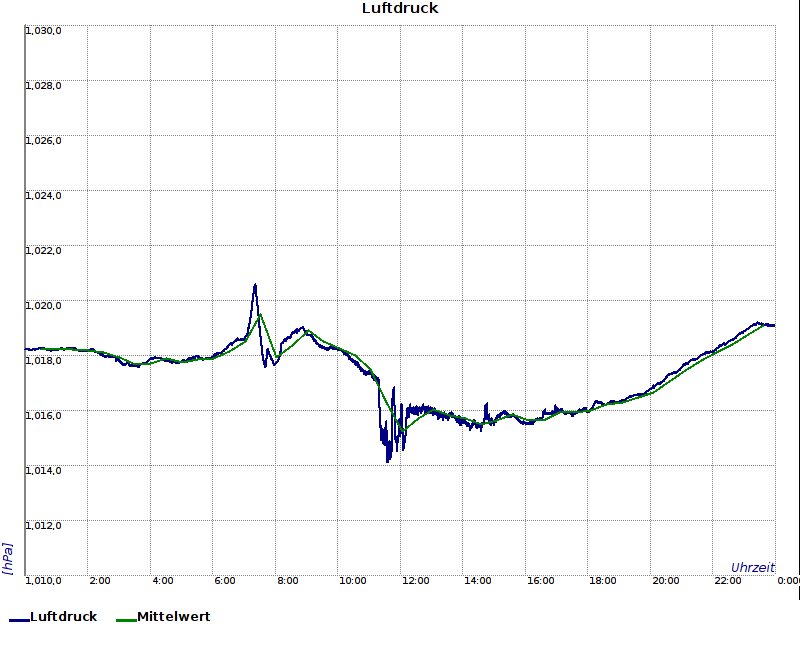
Task: Click the 1,010,0 y-axis label
Action: point(43,581)
